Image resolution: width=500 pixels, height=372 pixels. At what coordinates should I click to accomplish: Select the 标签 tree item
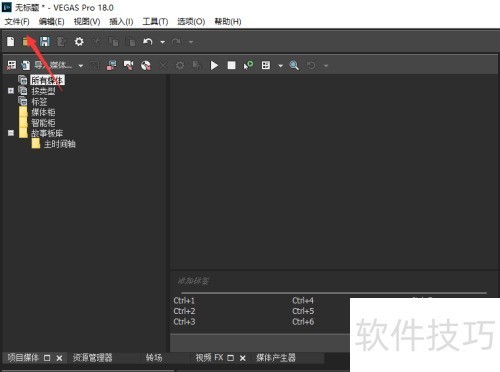[x=39, y=101]
